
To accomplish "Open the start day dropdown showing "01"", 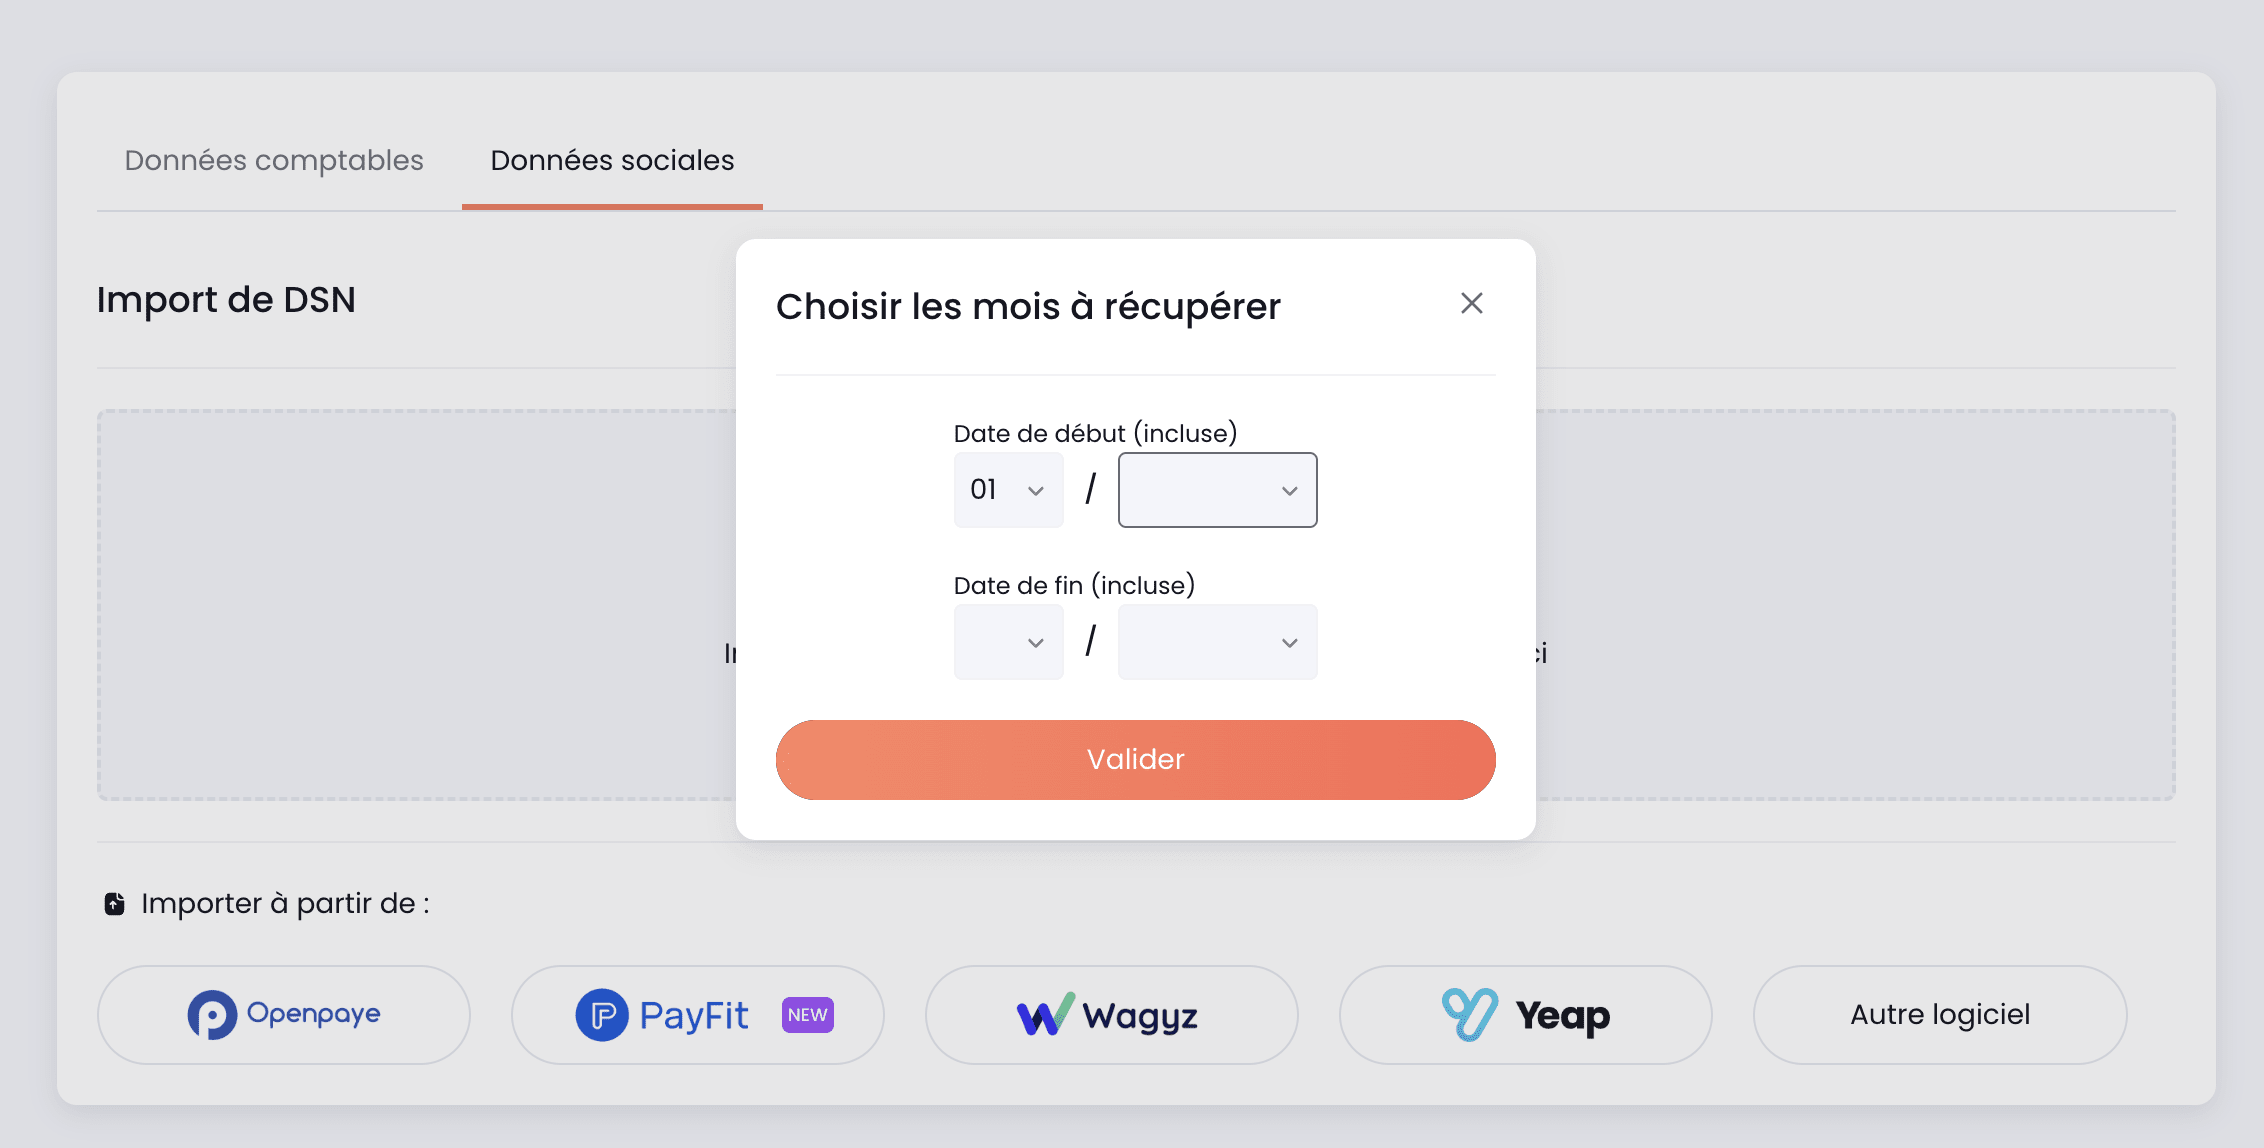I will point(1008,490).
